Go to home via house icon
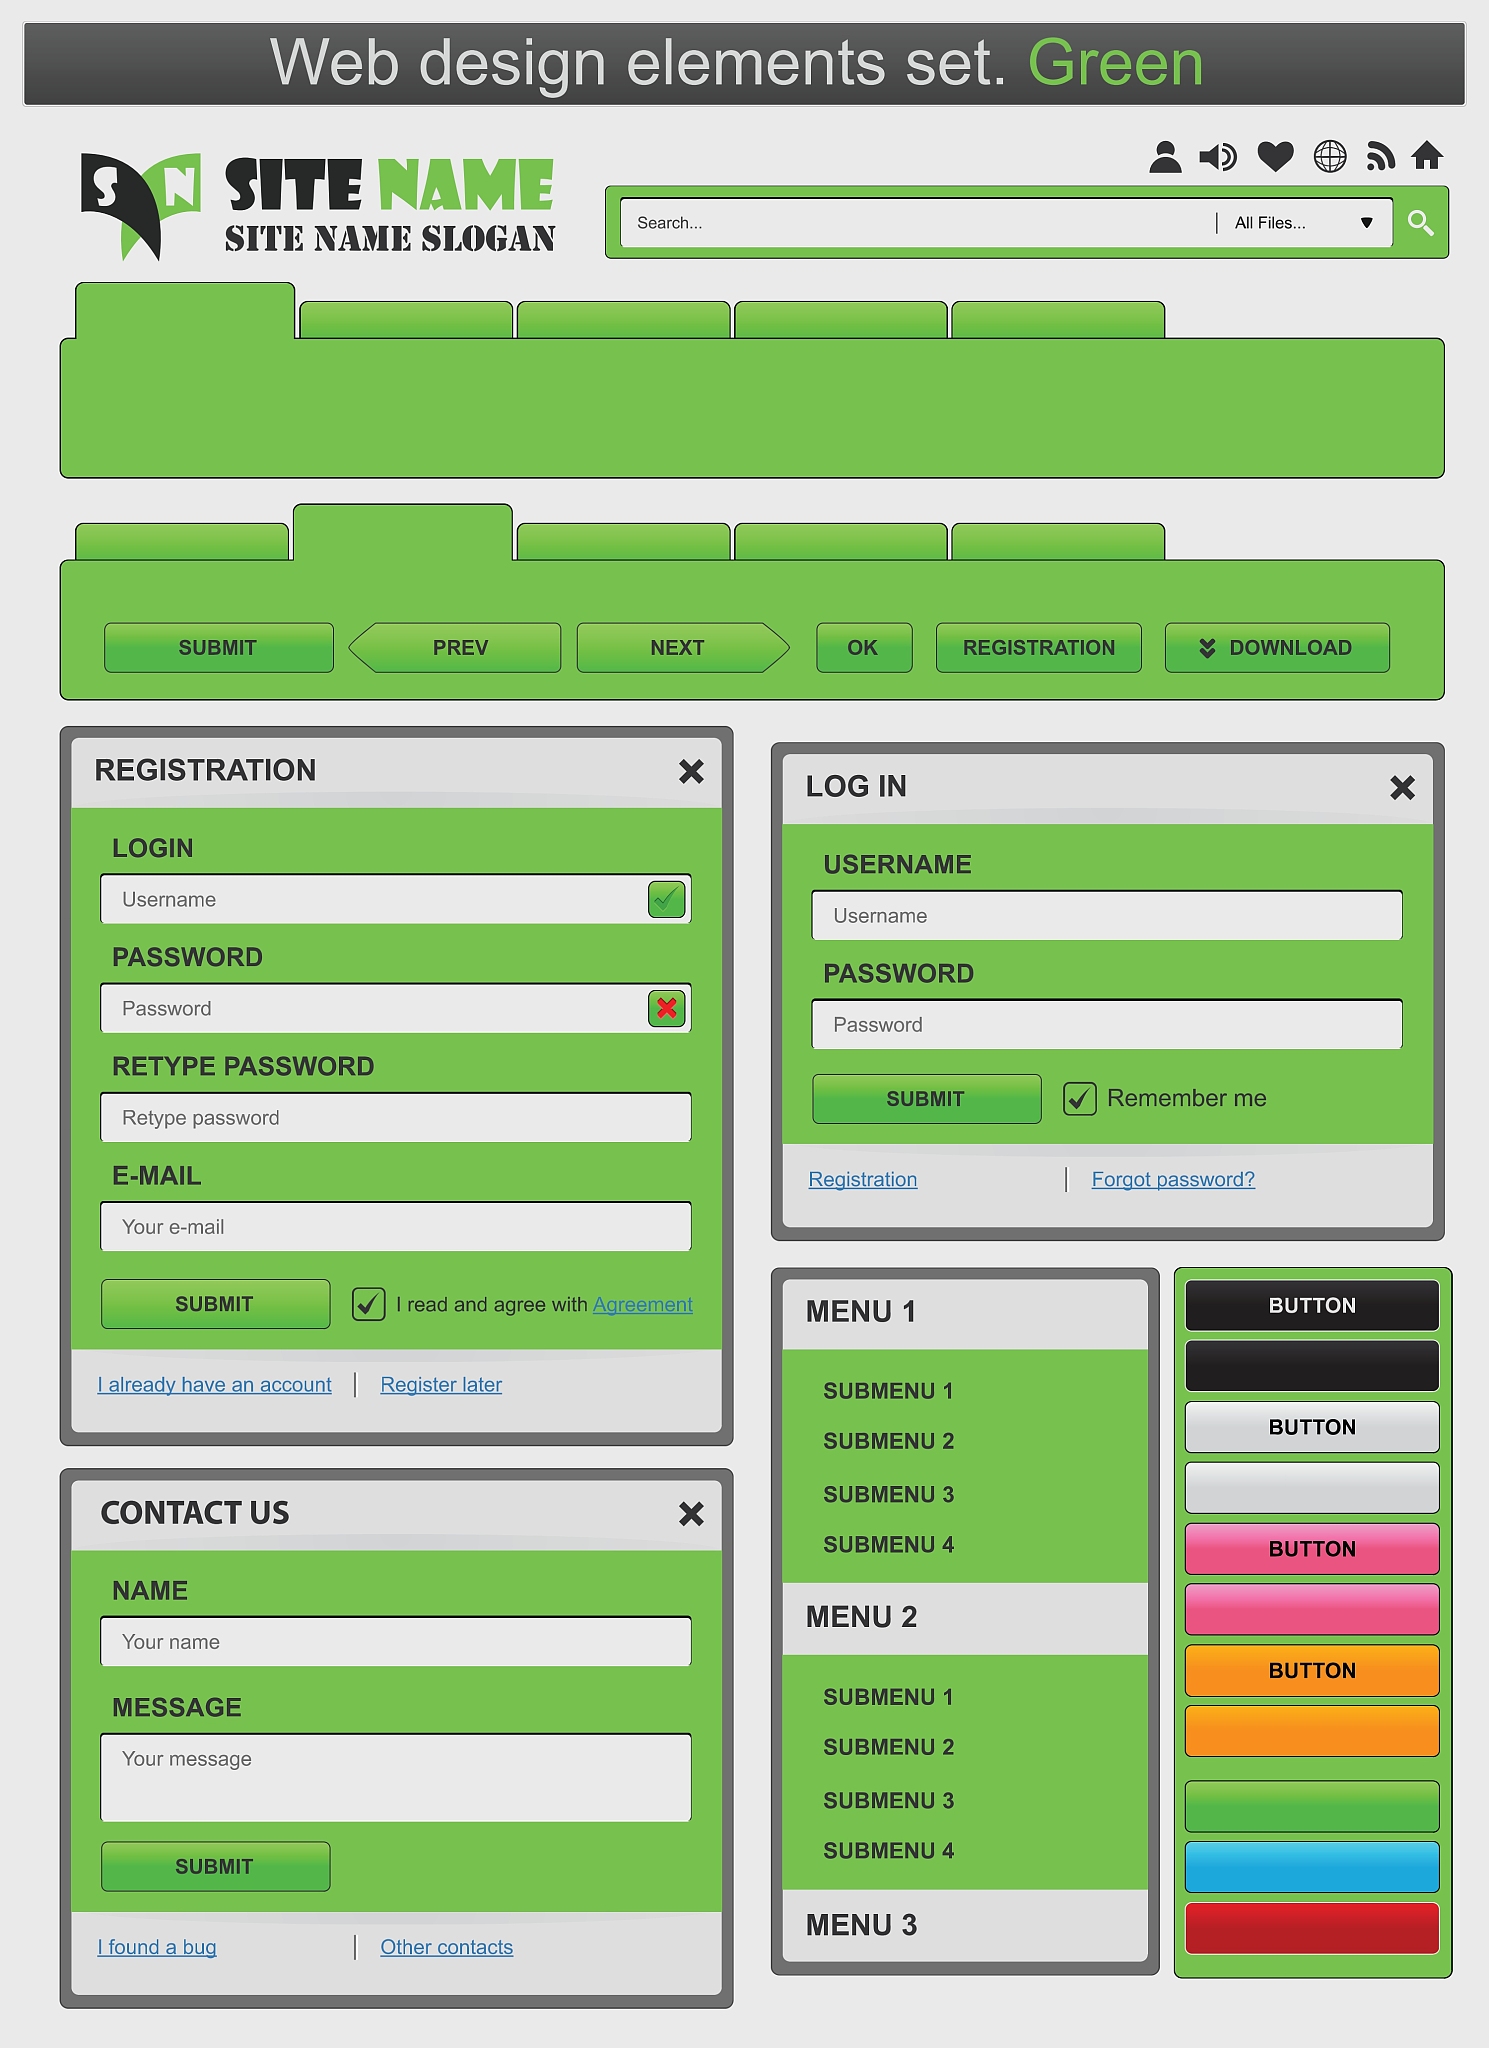The height and width of the screenshot is (2048, 1489). (x=1427, y=156)
